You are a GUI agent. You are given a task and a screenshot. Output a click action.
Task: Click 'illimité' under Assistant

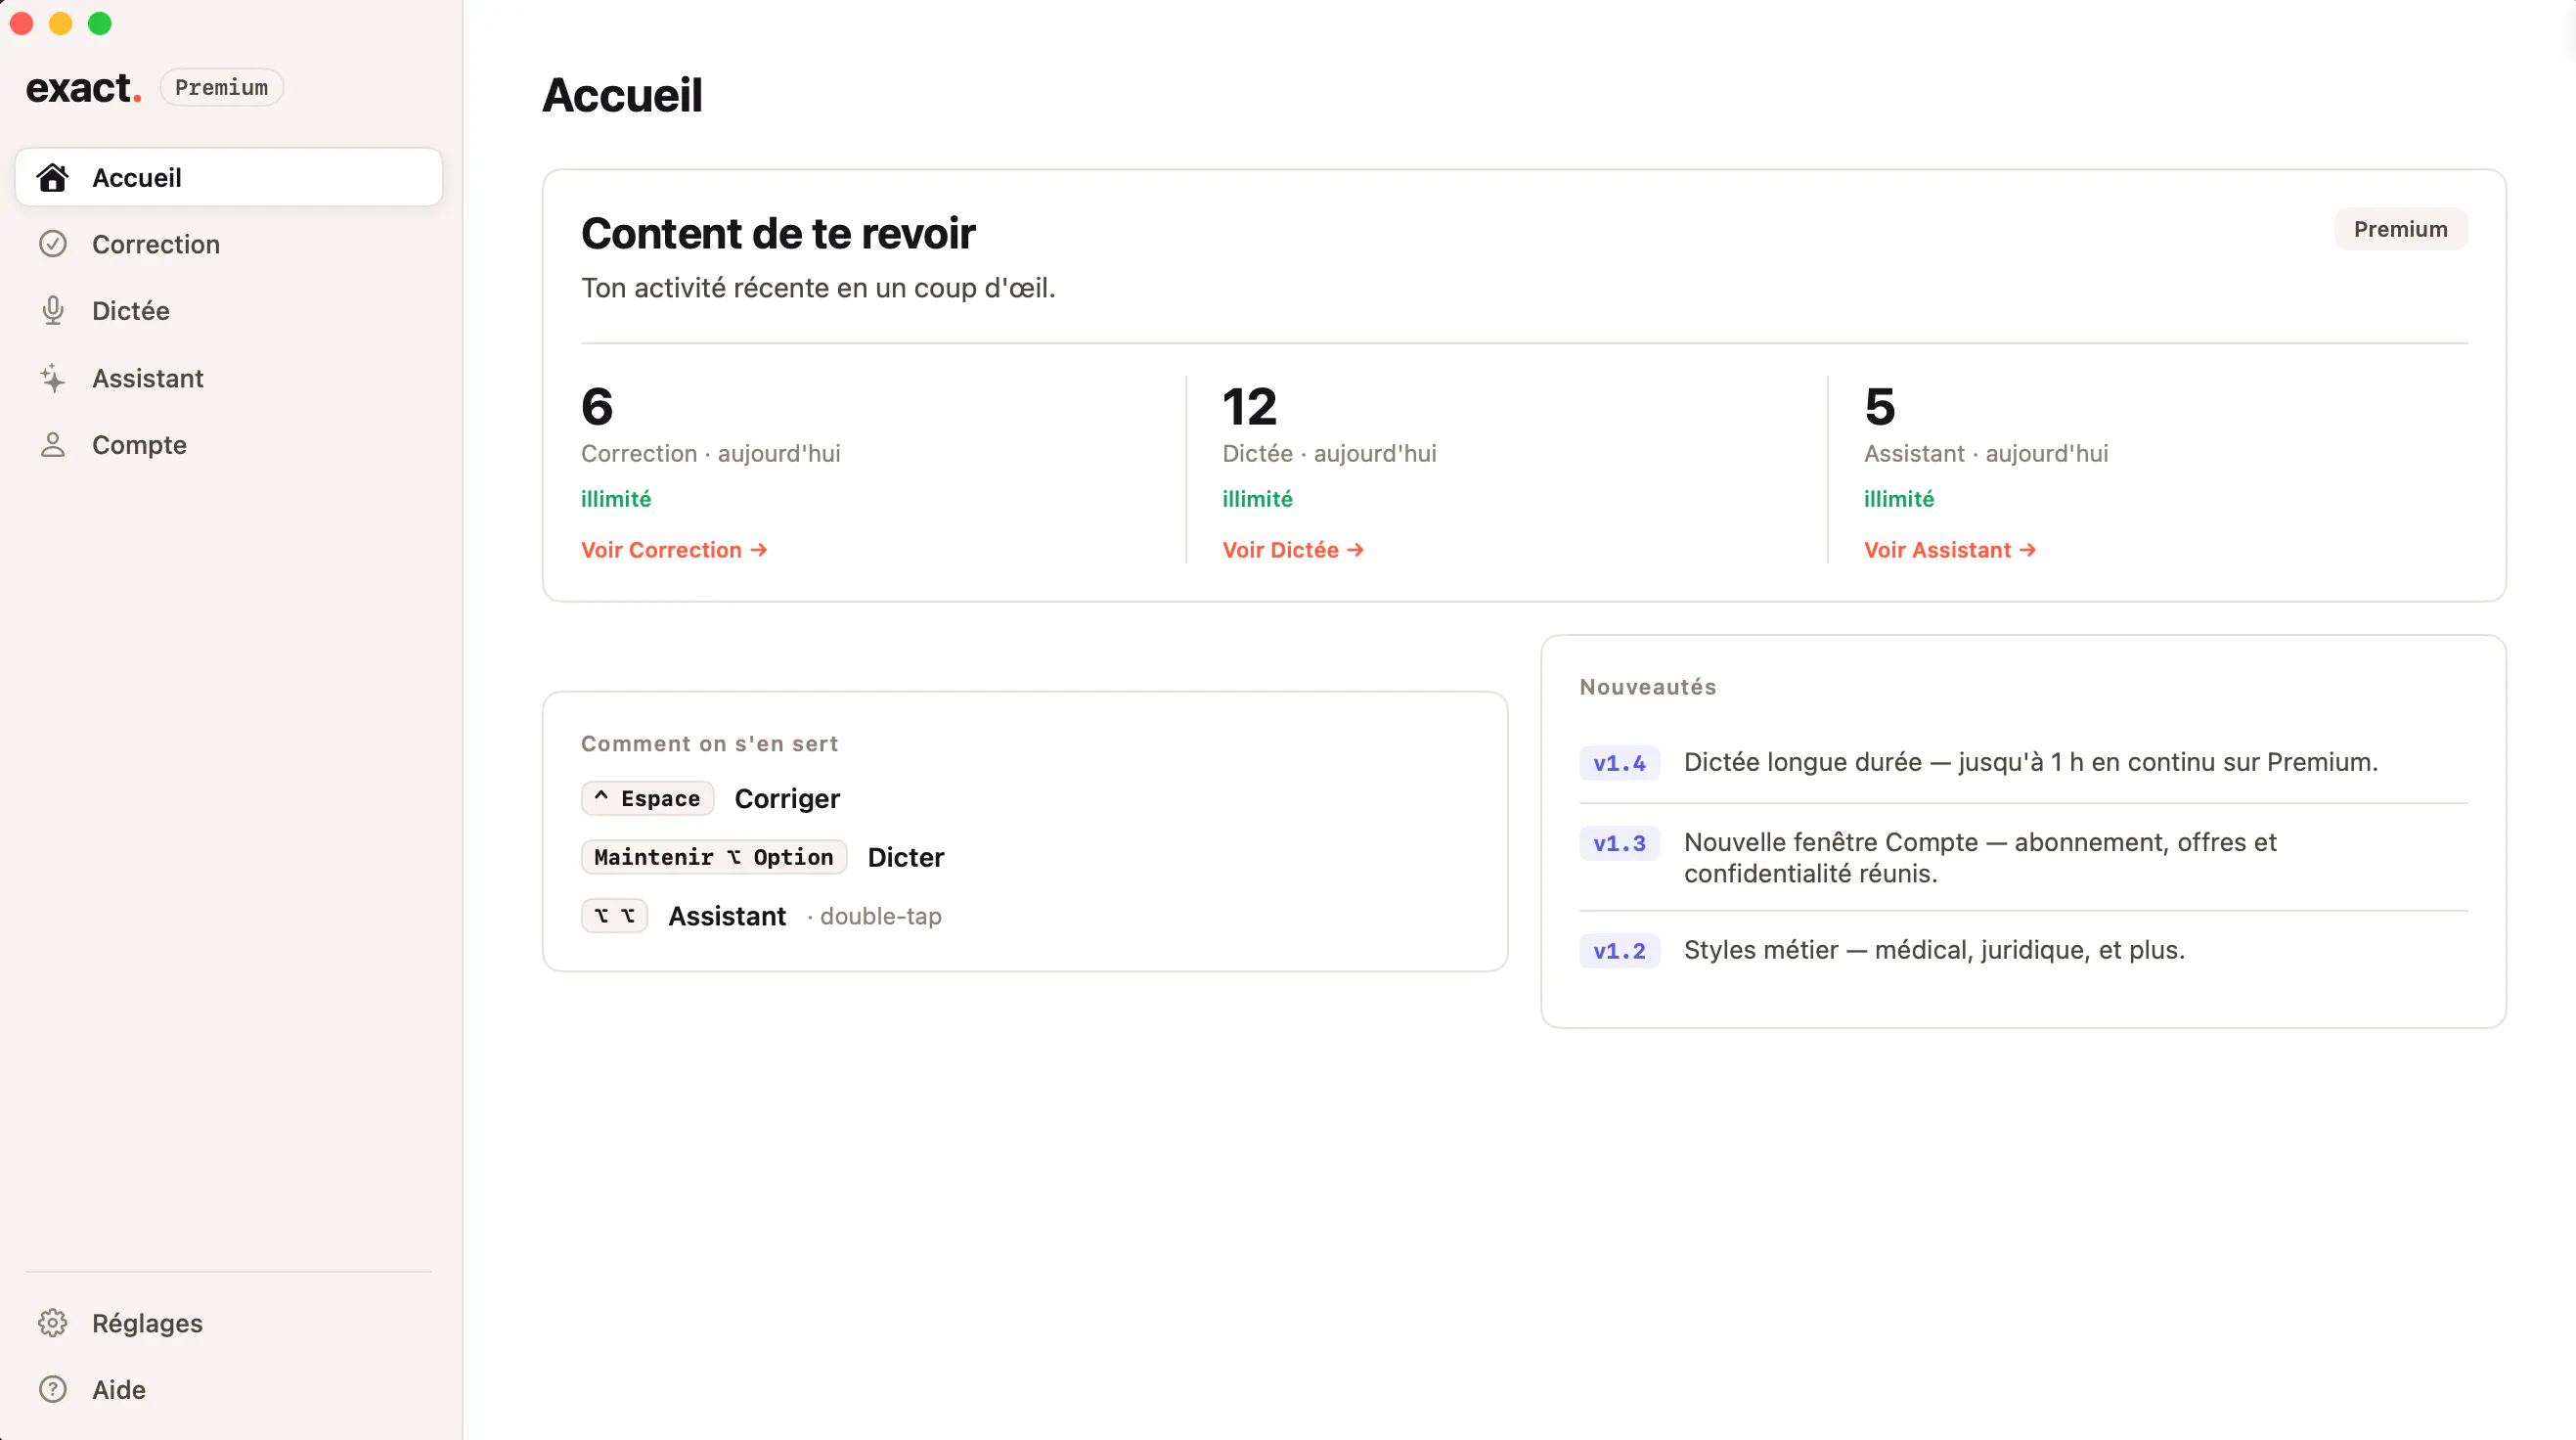click(1899, 499)
